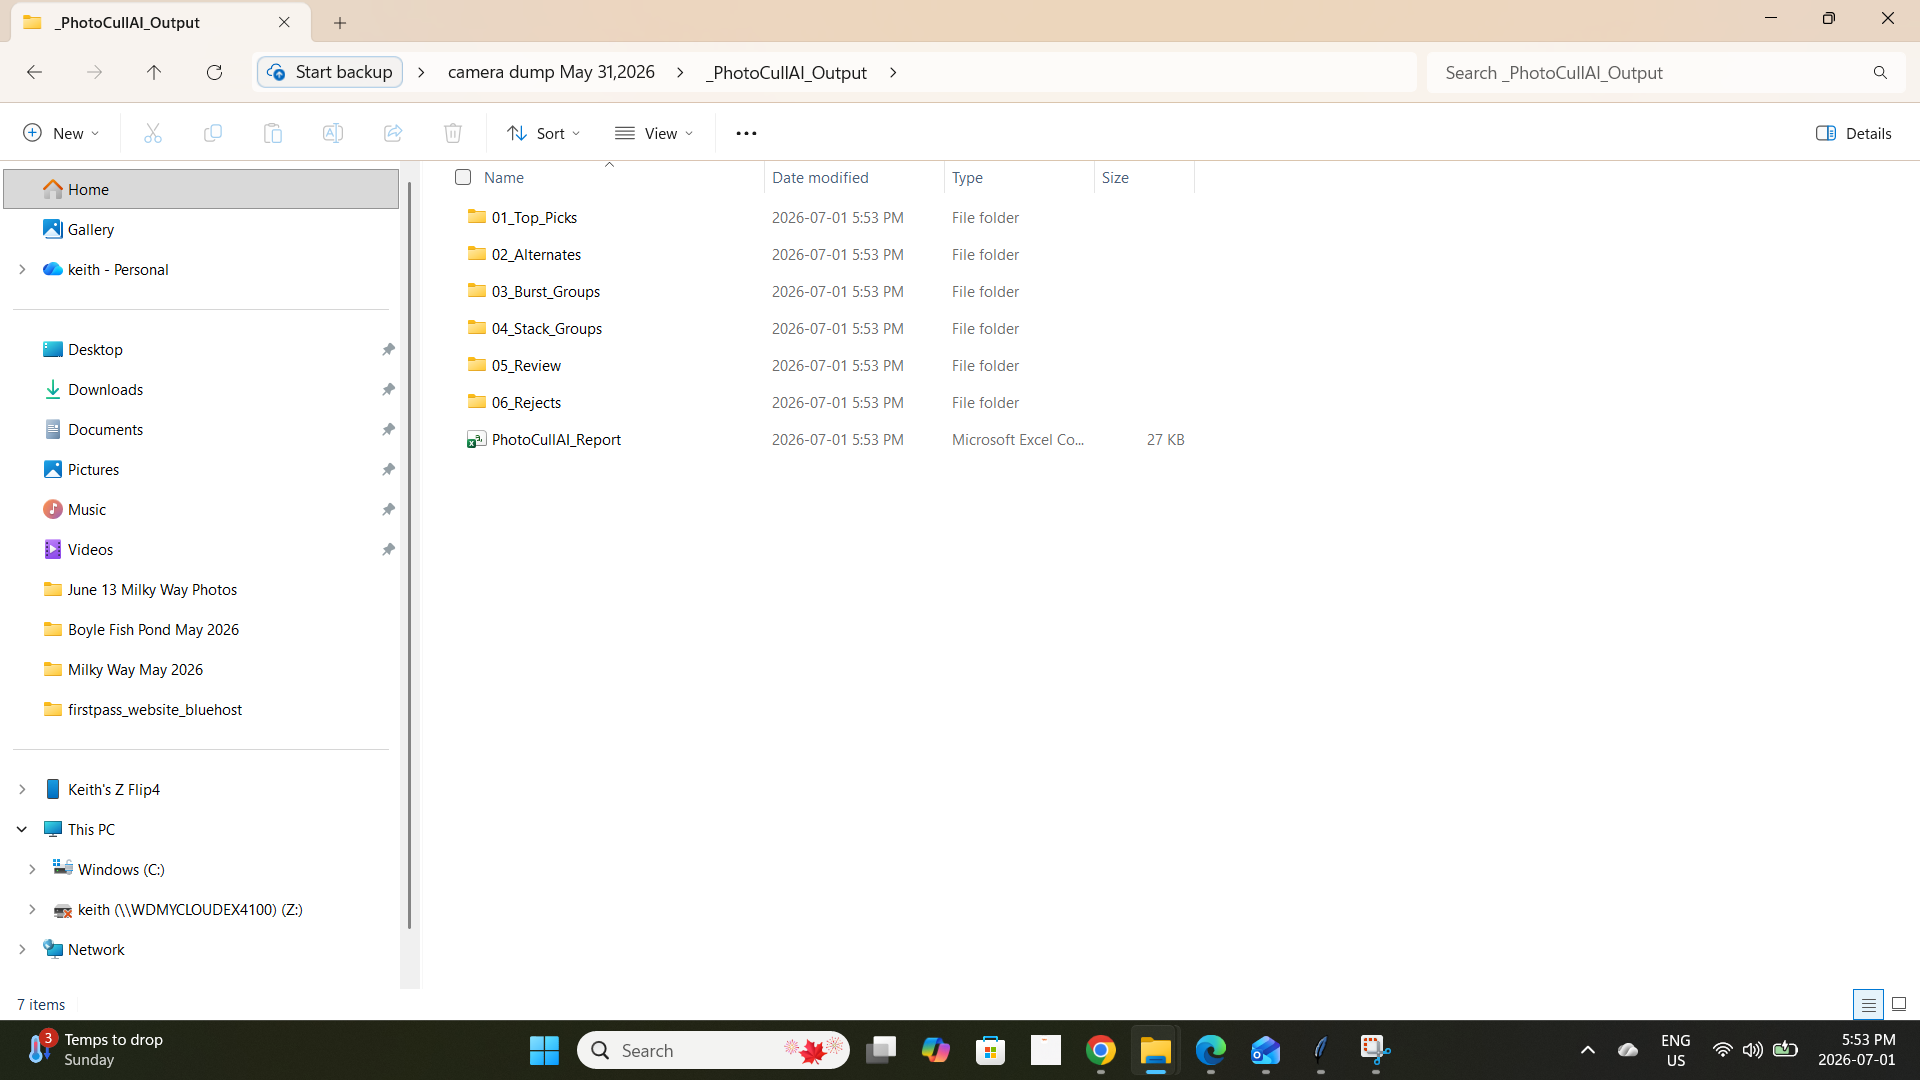Show hidden system tray icons
The height and width of the screenshot is (1080, 1920).
tap(1588, 1050)
